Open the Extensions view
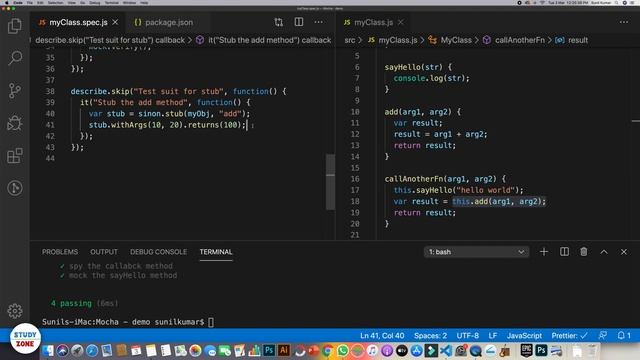The width and height of the screenshot is (640, 360). click(15, 156)
